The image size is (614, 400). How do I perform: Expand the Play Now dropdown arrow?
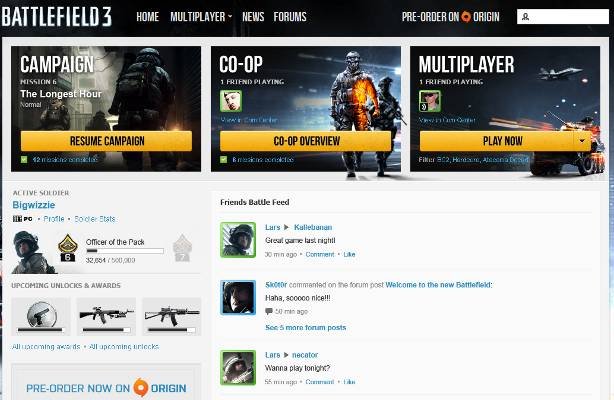coord(582,141)
